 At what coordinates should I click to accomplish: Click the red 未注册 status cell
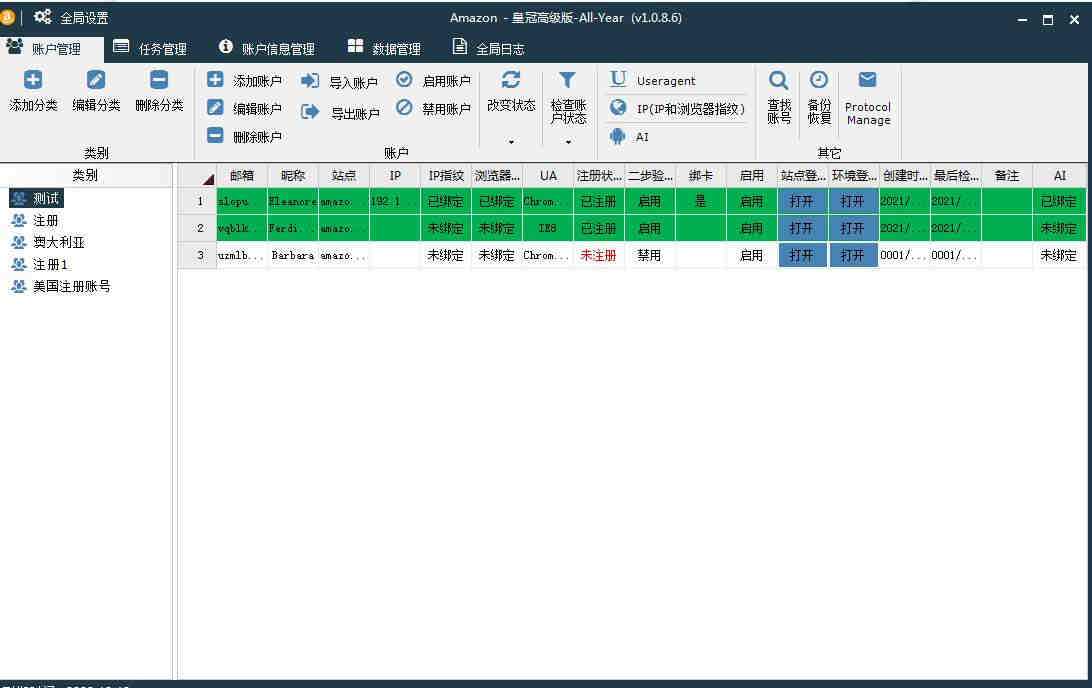599,256
